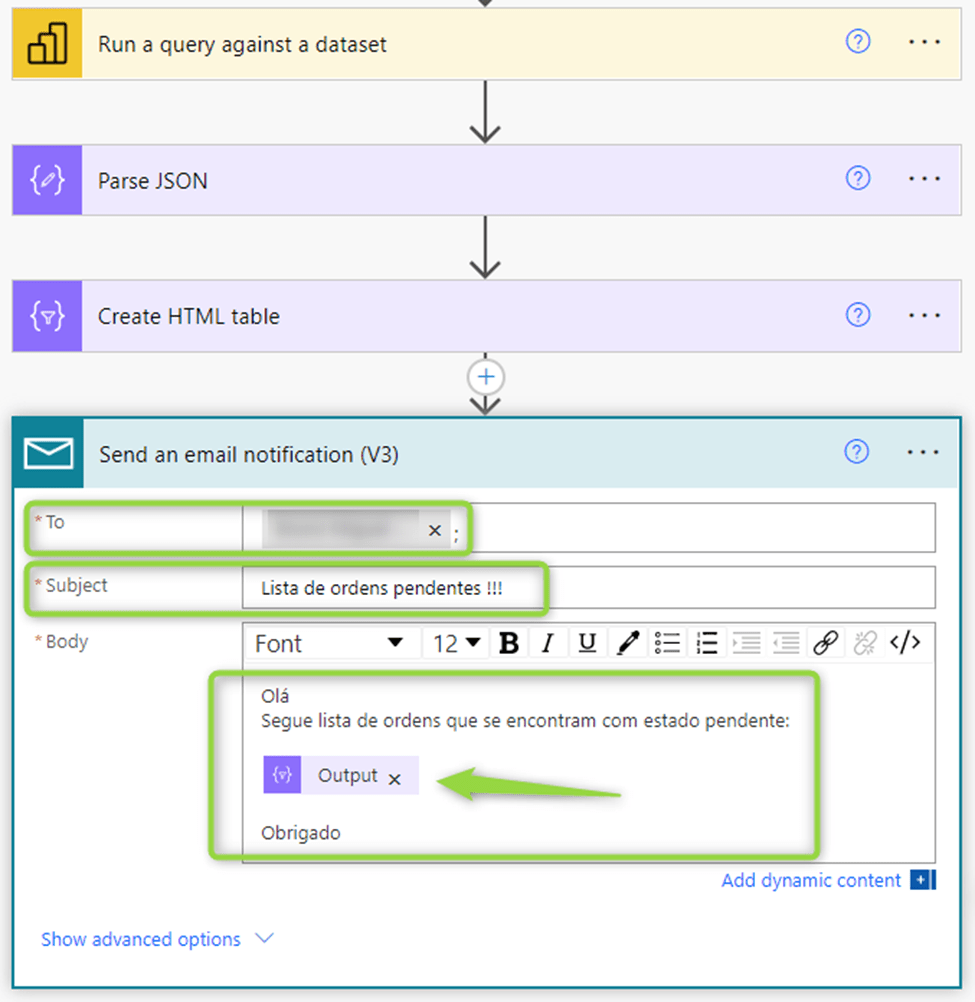The image size is (975, 1002).
Task: Click the Subject input field
Action: pyautogui.click(x=588, y=588)
